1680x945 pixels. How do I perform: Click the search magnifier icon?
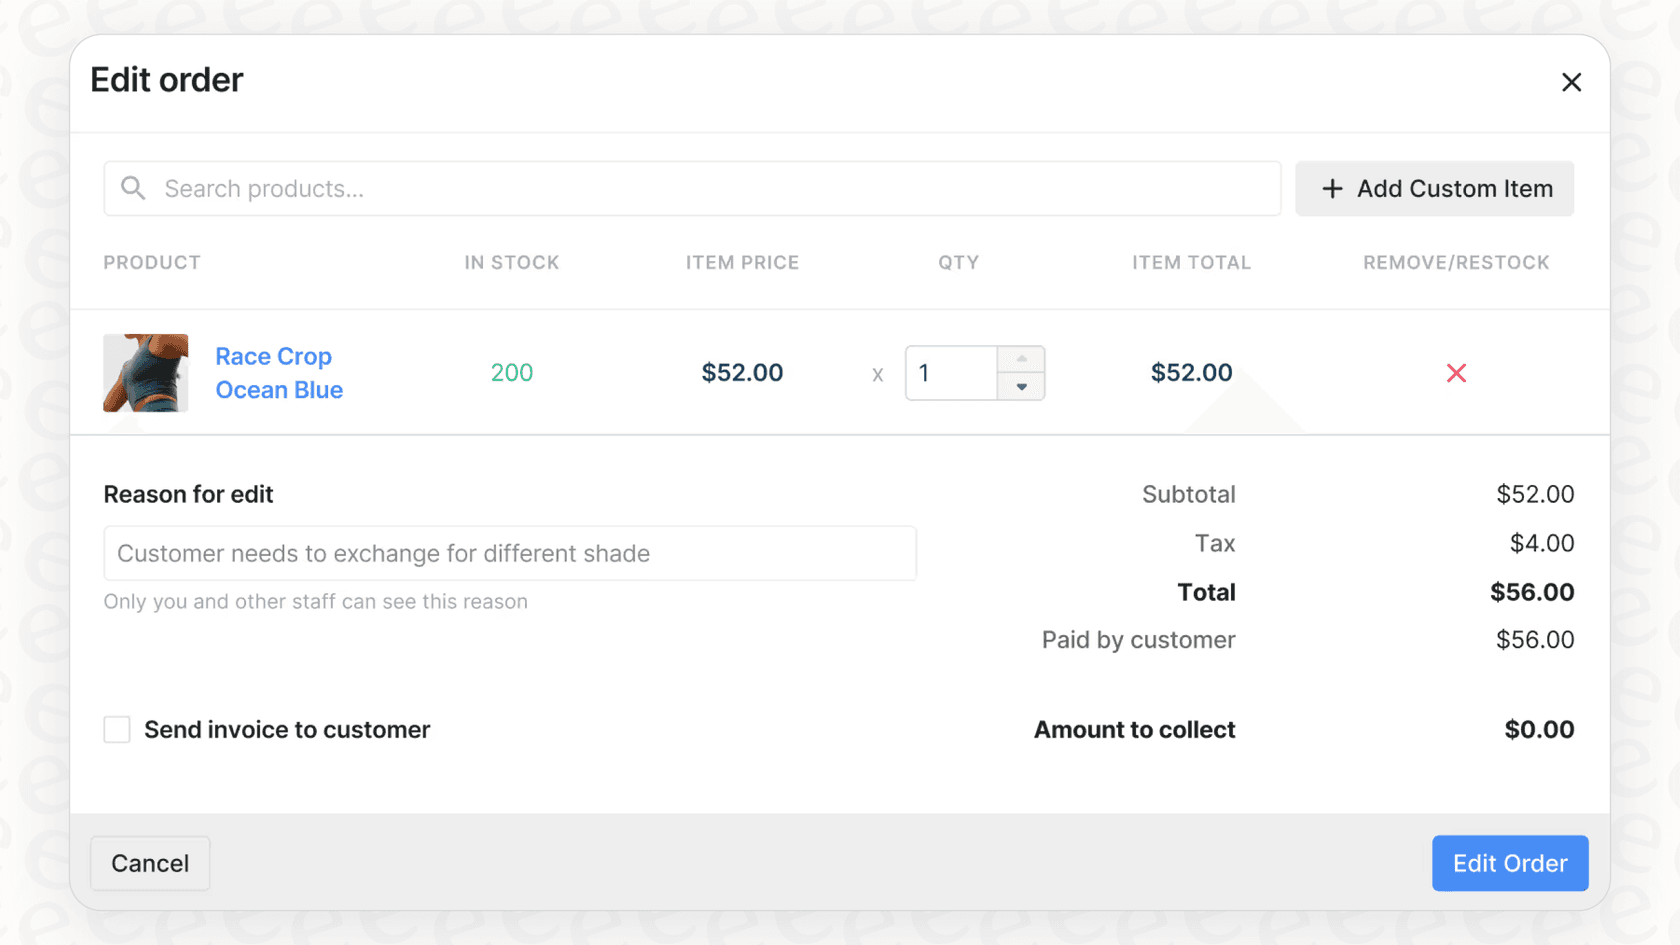(133, 188)
